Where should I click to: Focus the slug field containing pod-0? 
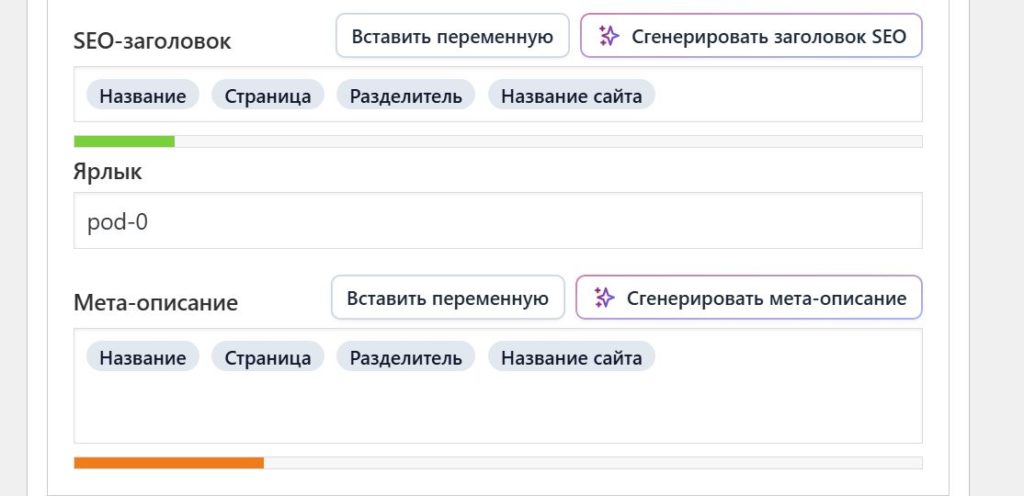click(498, 221)
